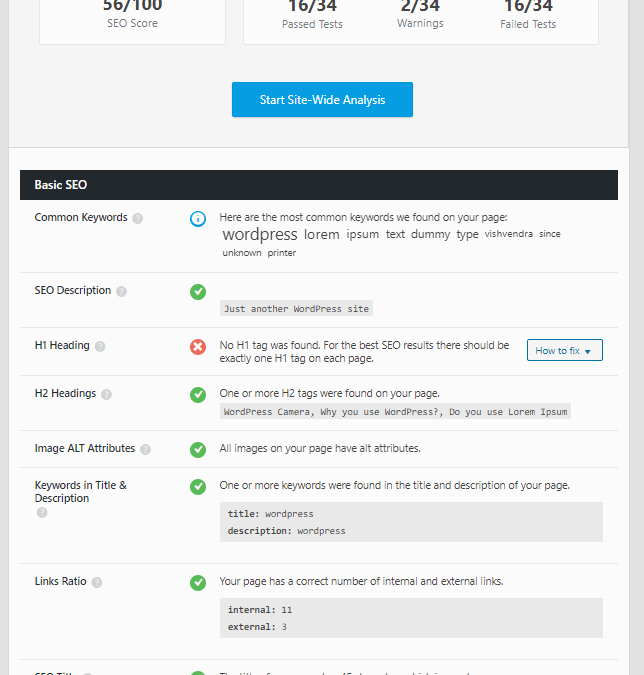Click the 'description: wordpress' line

pyautogui.click(x=286, y=531)
